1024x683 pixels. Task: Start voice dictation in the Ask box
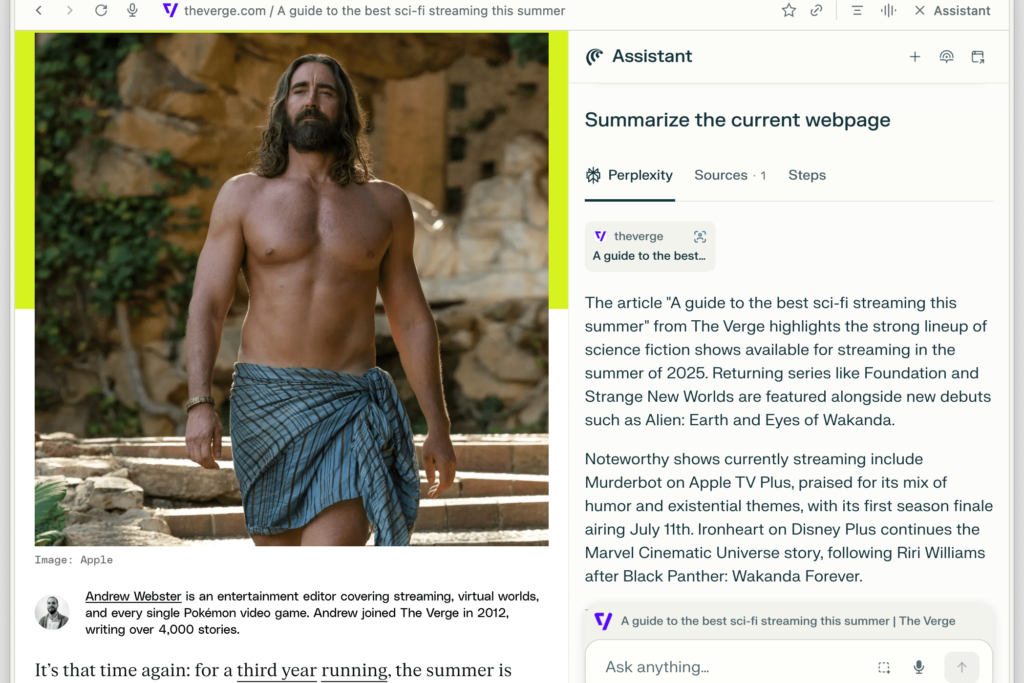coord(919,667)
